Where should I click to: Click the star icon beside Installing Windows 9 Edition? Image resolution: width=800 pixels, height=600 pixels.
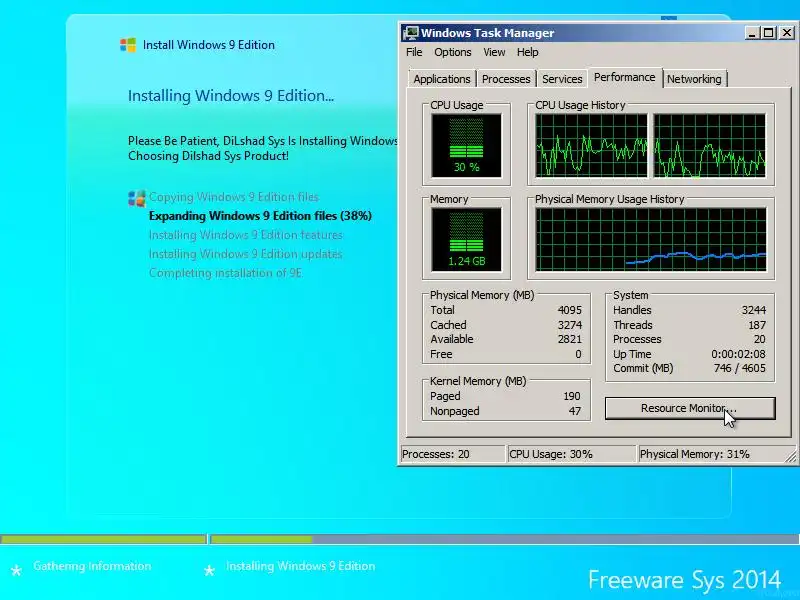209,570
